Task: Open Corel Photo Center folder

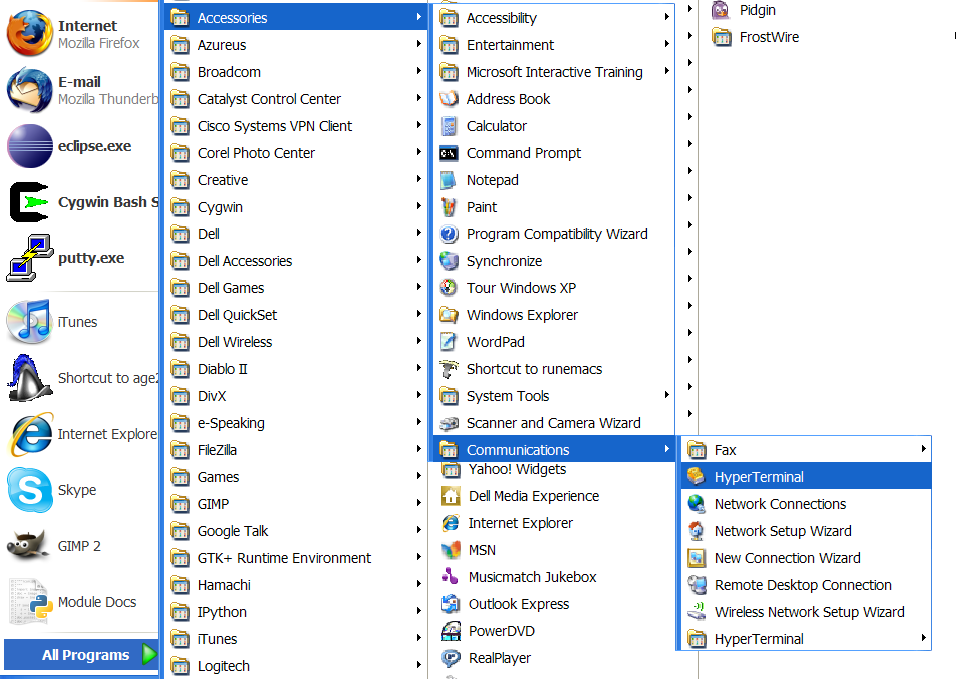Action: 296,153
